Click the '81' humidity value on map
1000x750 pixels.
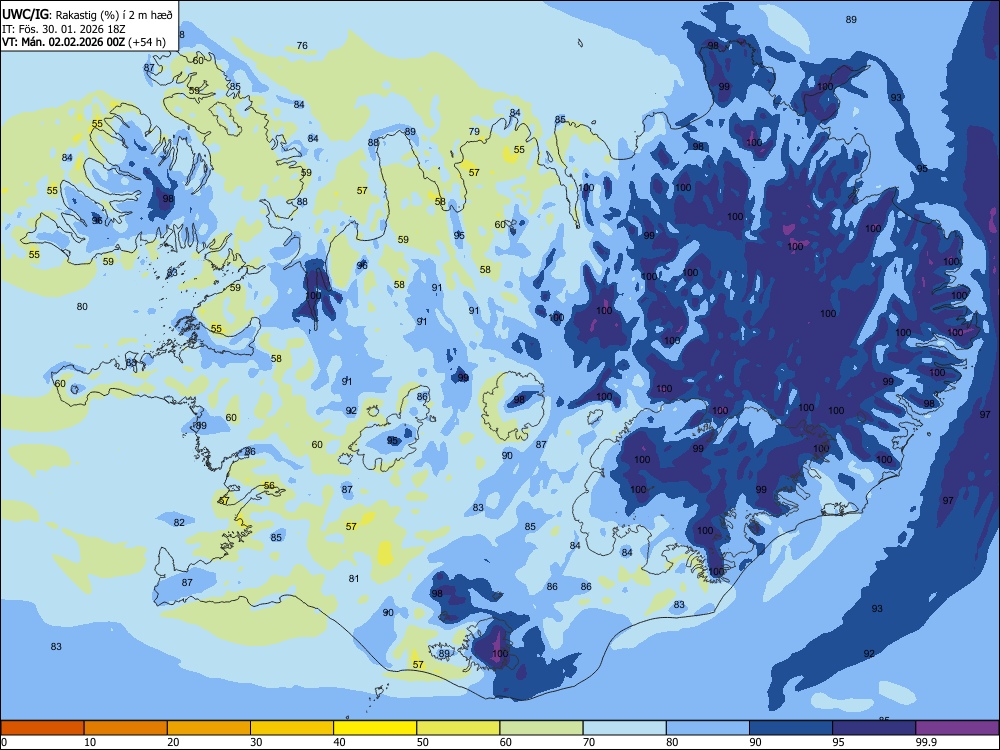pyautogui.click(x=354, y=578)
